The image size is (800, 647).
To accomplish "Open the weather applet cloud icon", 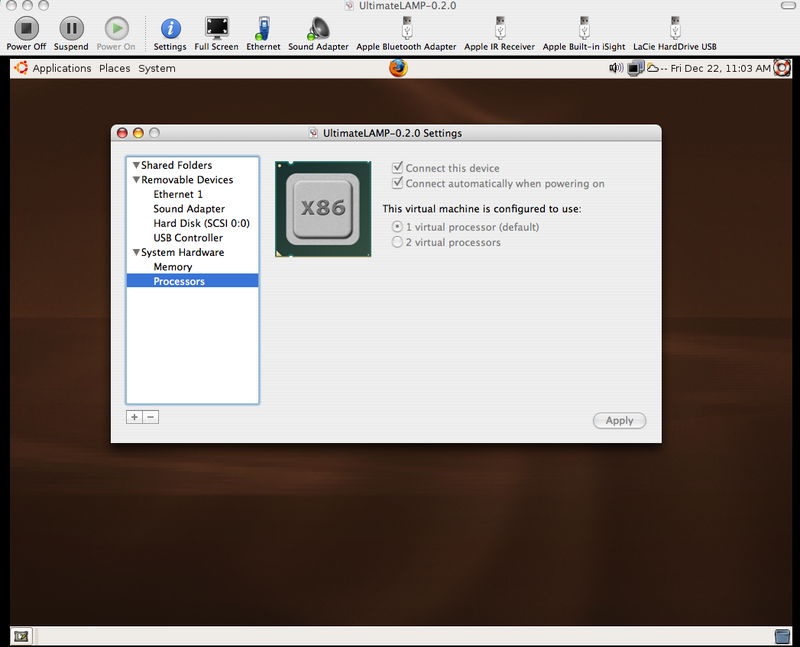I will click(x=653, y=68).
